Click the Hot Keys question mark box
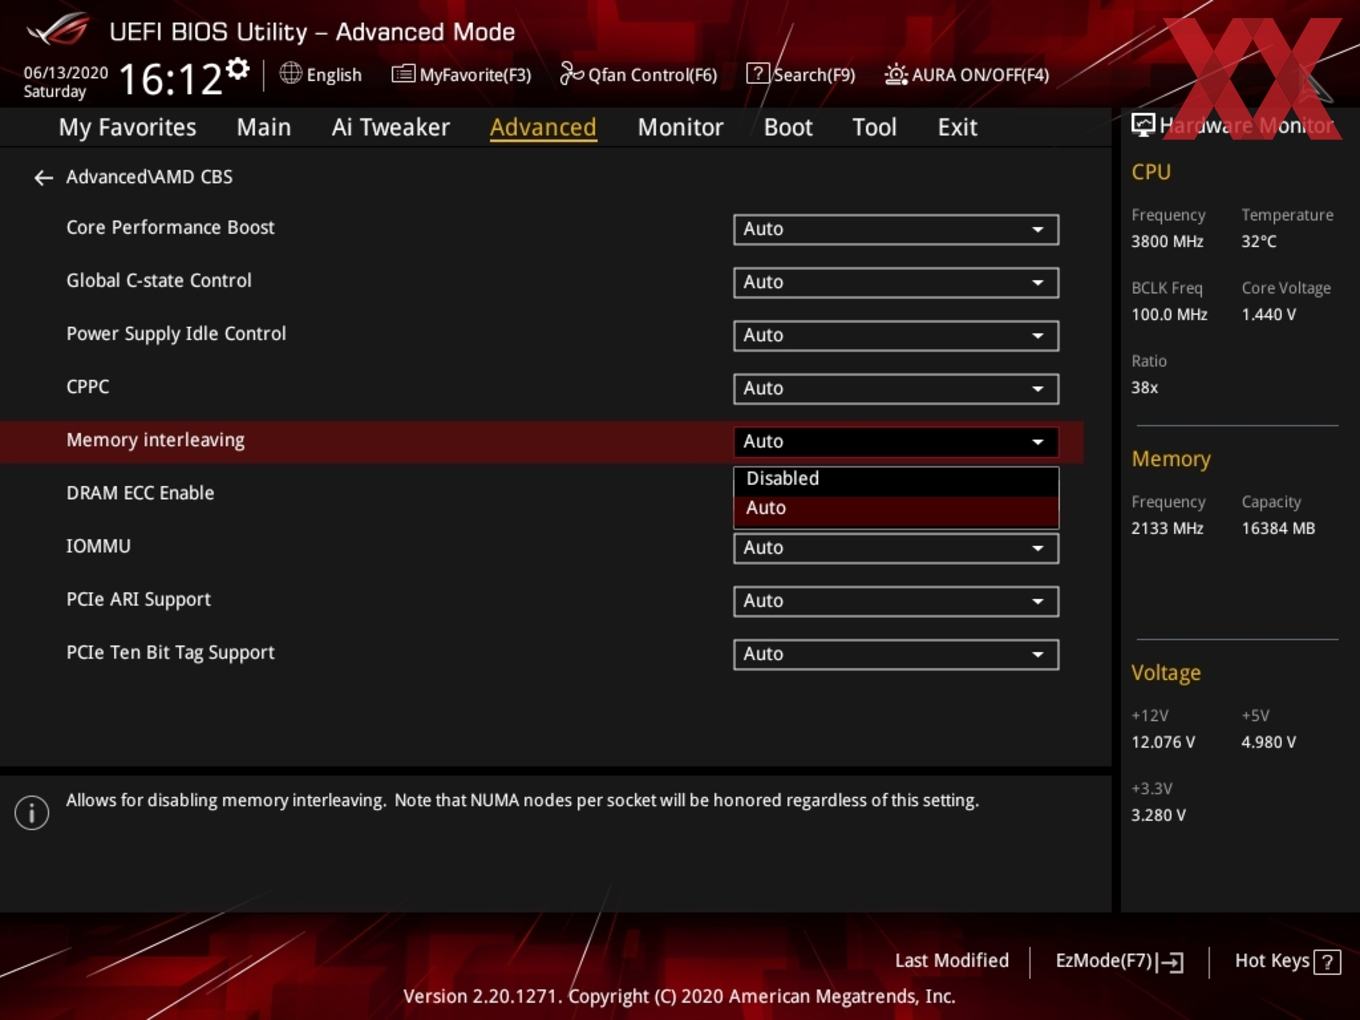 coord(1327,962)
